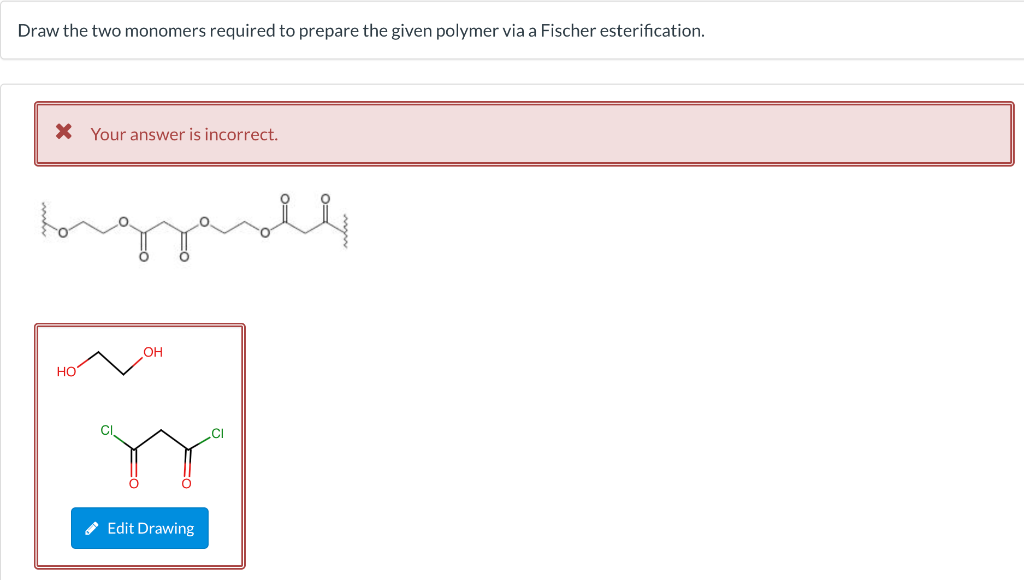Viewport: 1024px width, 580px height.
Task: Open the Edit Drawing tool
Action: [139, 528]
